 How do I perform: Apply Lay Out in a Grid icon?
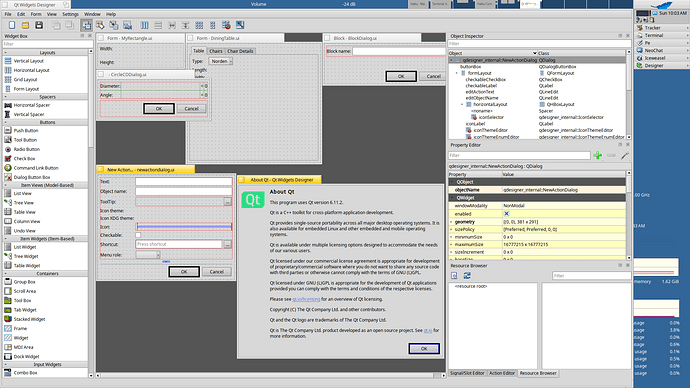[x=199, y=25]
